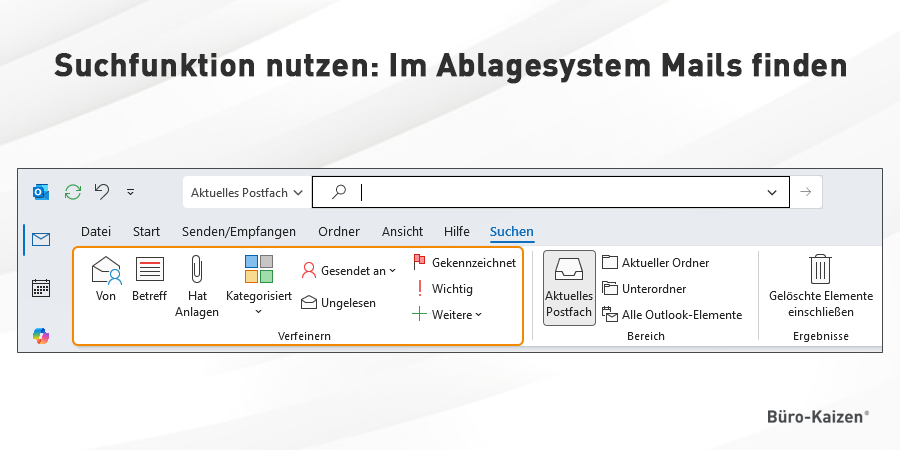Open the Datei menu tab
900x450 pixels.
point(96,232)
